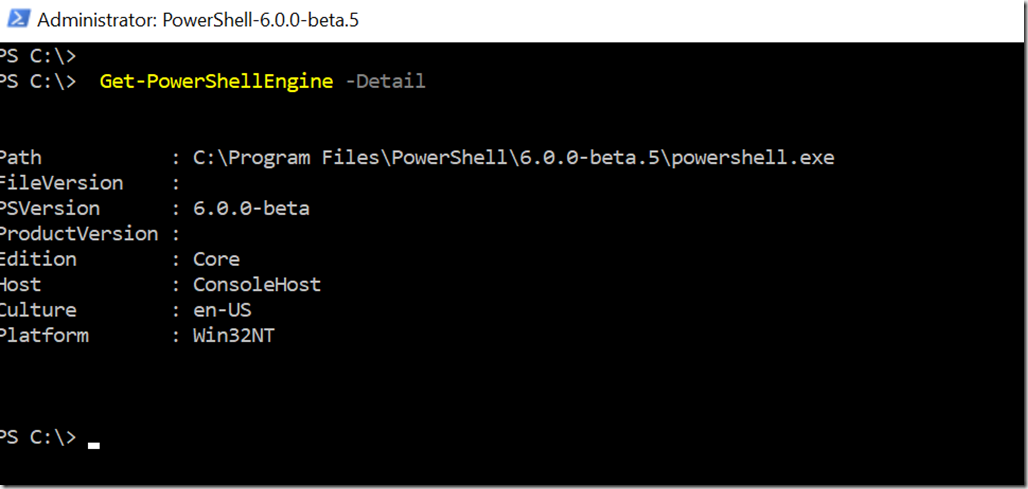This screenshot has width=1028, height=489.
Task: Click the Get-PowerShellEngine command text
Action: (x=216, y=82)
